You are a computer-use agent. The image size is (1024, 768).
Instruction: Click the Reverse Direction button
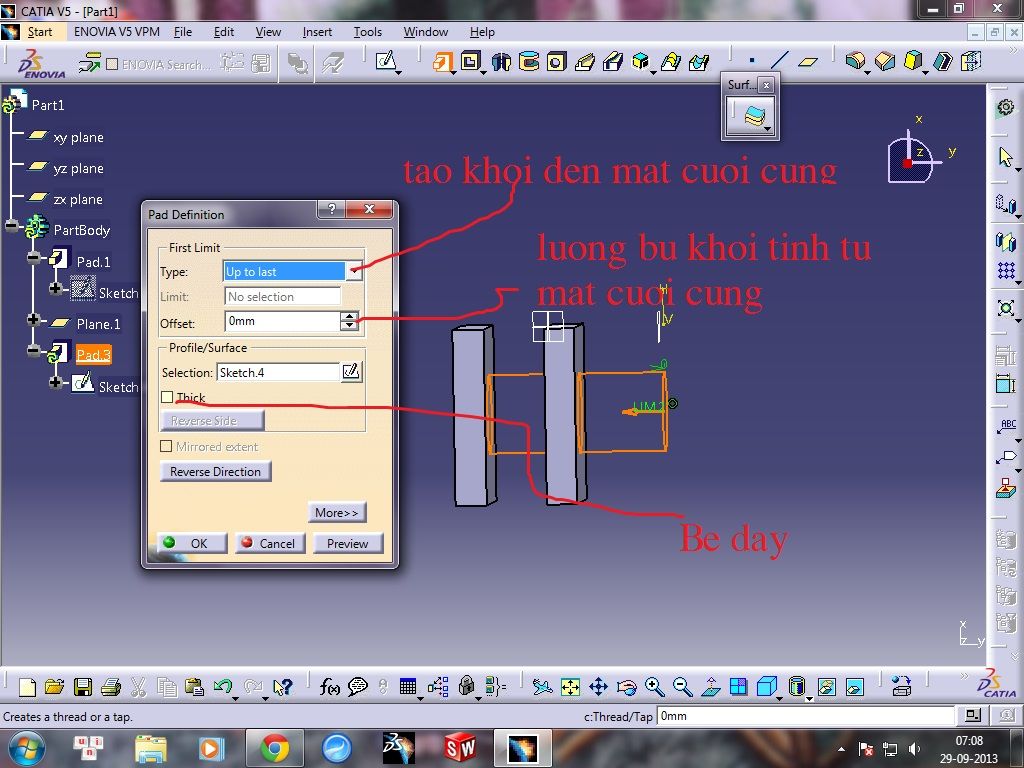pyautogui.click(x=216, y=472)
